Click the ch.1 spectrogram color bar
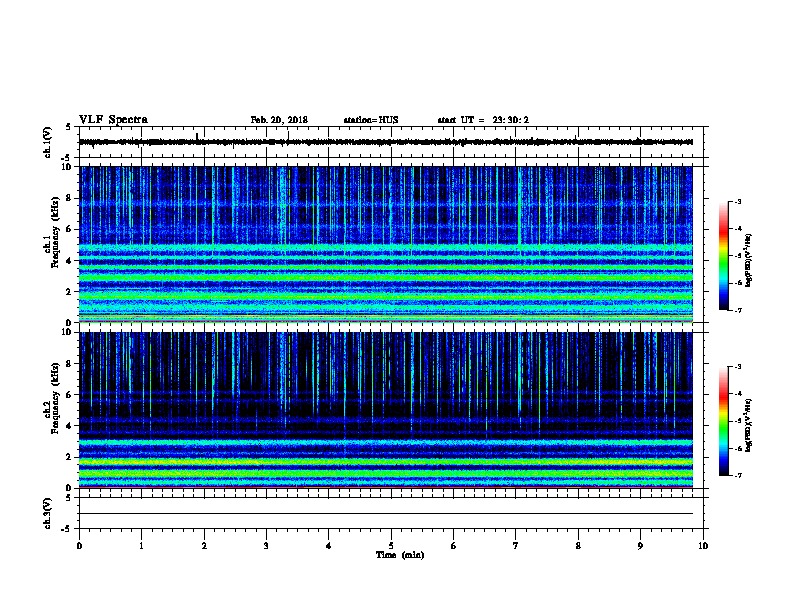Image resolution: width=792 pixels, height=612 pixels. tap(723, 256)
